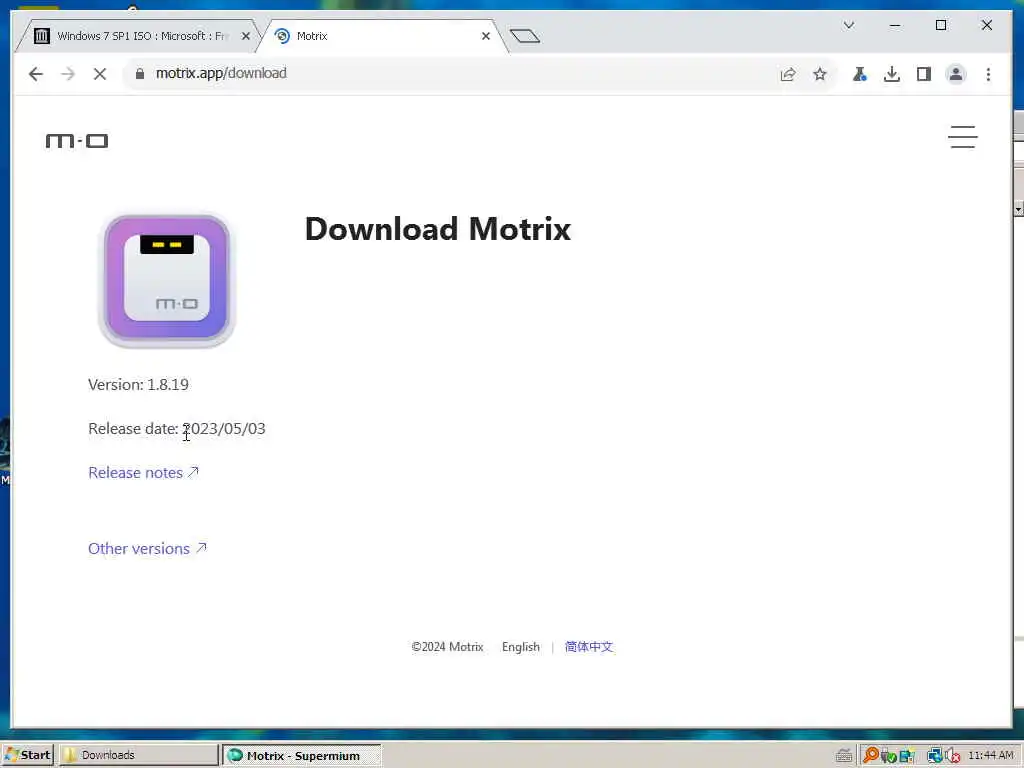The width and height of the screenshot is (1024, 768).
Task: Go back to the previous page
Action: tap(36, 74)
